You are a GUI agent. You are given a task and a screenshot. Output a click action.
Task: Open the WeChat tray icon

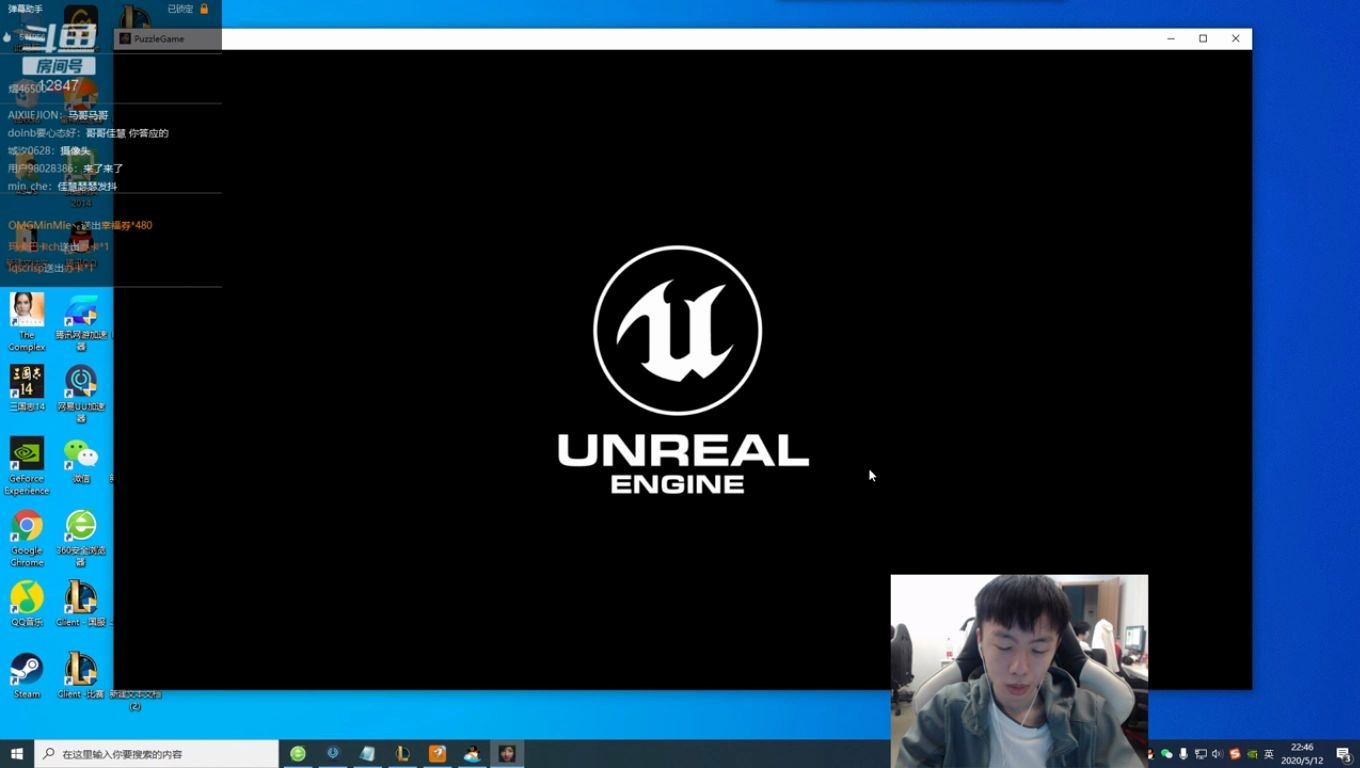(x=1167, y=754)
